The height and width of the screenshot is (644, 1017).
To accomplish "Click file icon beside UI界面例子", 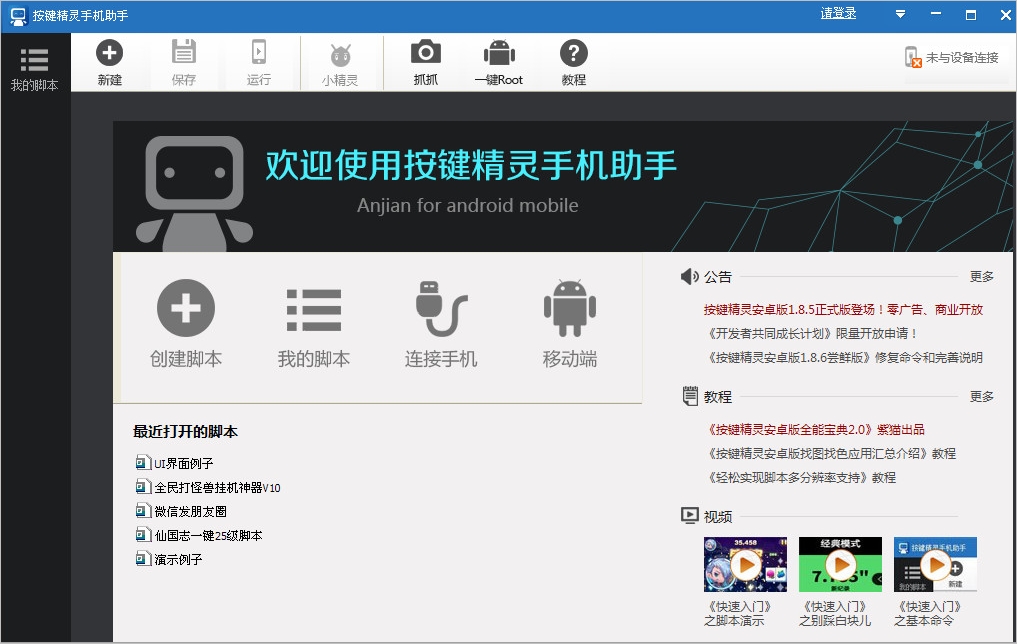I will click(143, 462).
